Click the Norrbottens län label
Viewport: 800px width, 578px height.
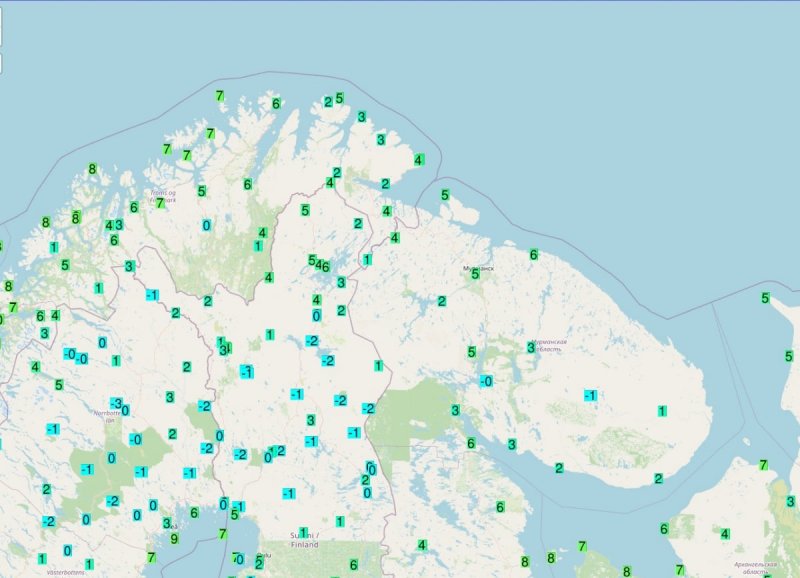click(107, 416)
